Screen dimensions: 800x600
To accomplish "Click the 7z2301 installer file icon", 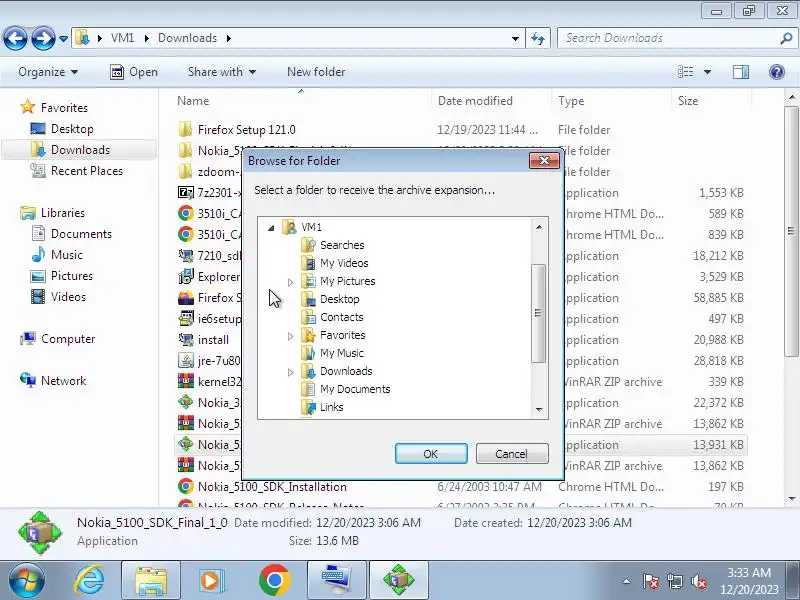I will 186,192.
